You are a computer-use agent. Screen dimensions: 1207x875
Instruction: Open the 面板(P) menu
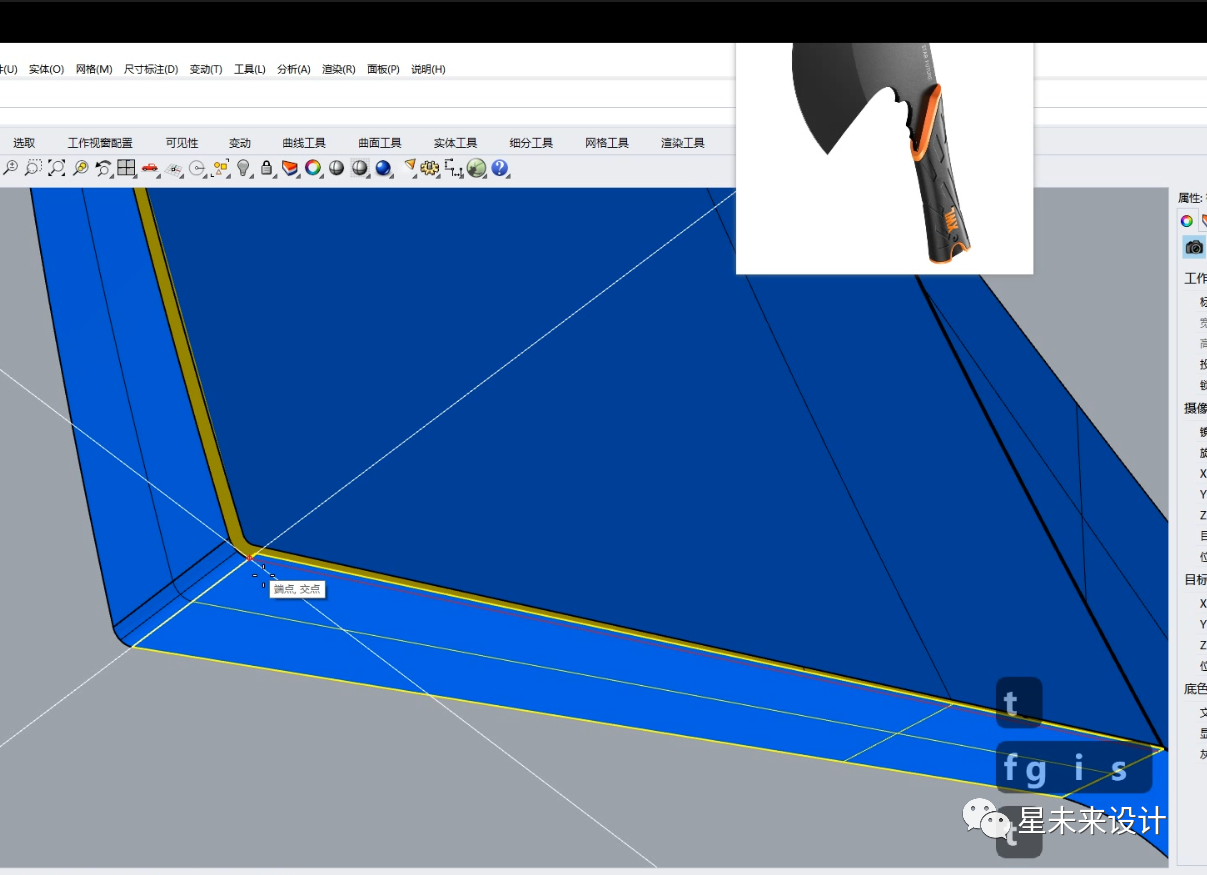pos(383,69)
